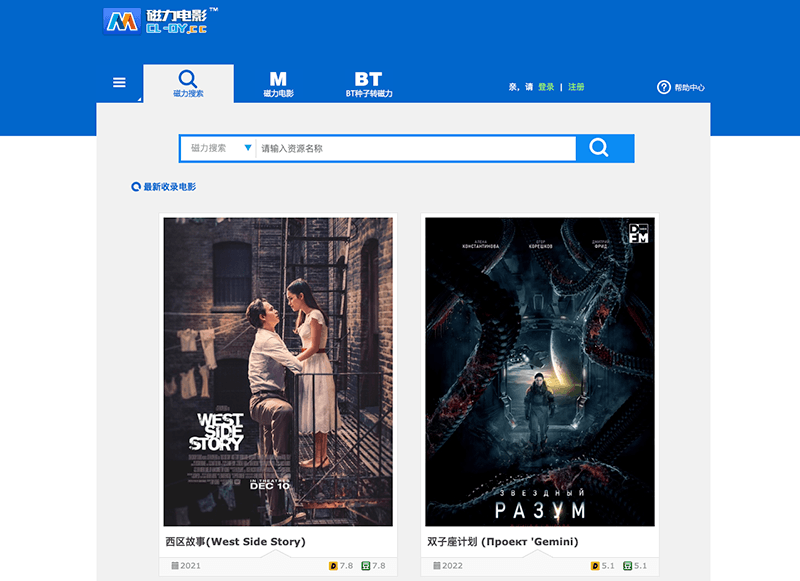Select the 磁力搜索 tab
Image resolution: width=800 pixels, height=581 pixels.
click(188, 84)
